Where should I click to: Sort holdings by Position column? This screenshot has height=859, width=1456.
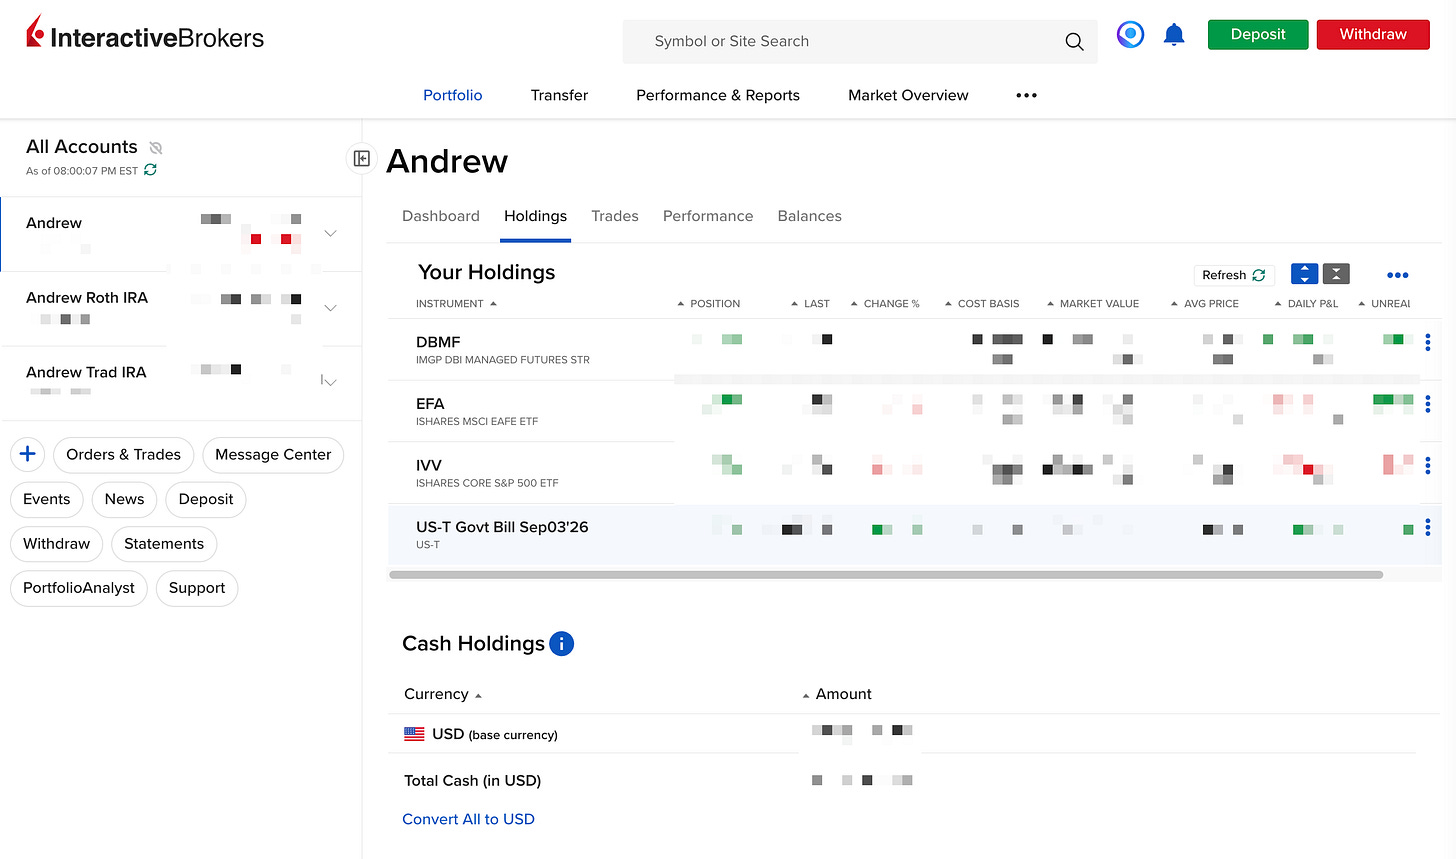[x=709, y=303]
